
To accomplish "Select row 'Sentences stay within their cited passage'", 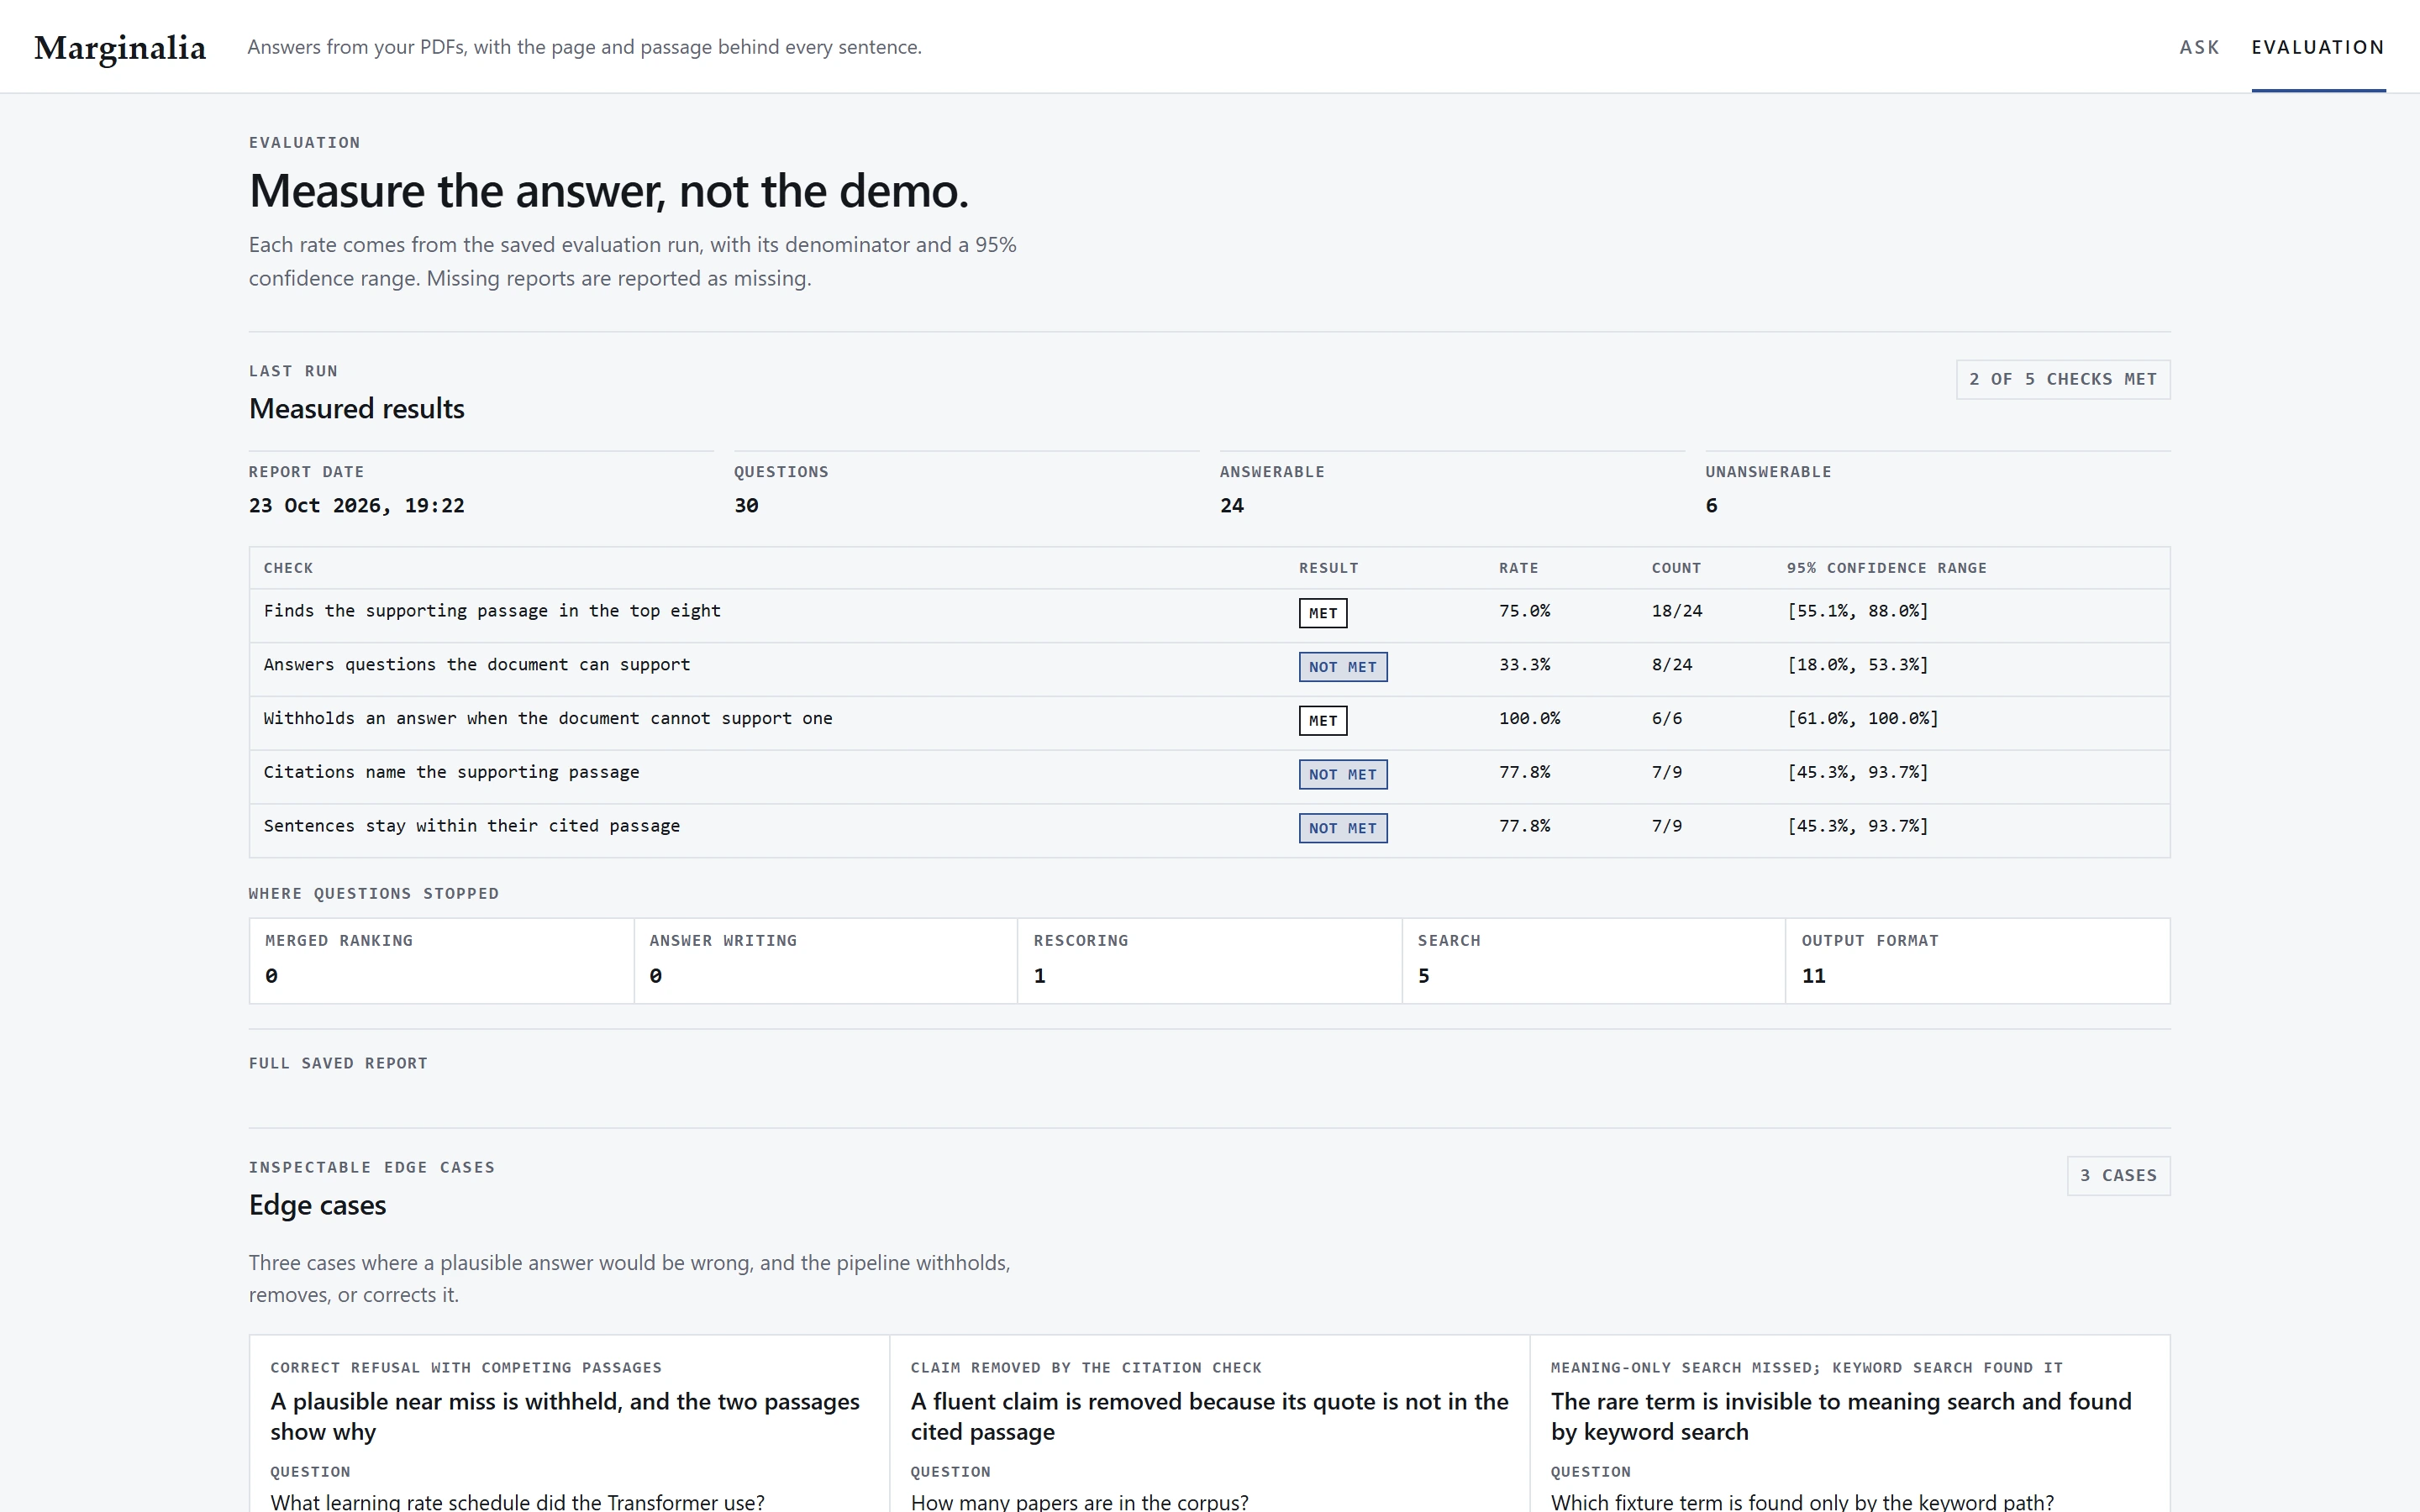I will click(1209, 830).
